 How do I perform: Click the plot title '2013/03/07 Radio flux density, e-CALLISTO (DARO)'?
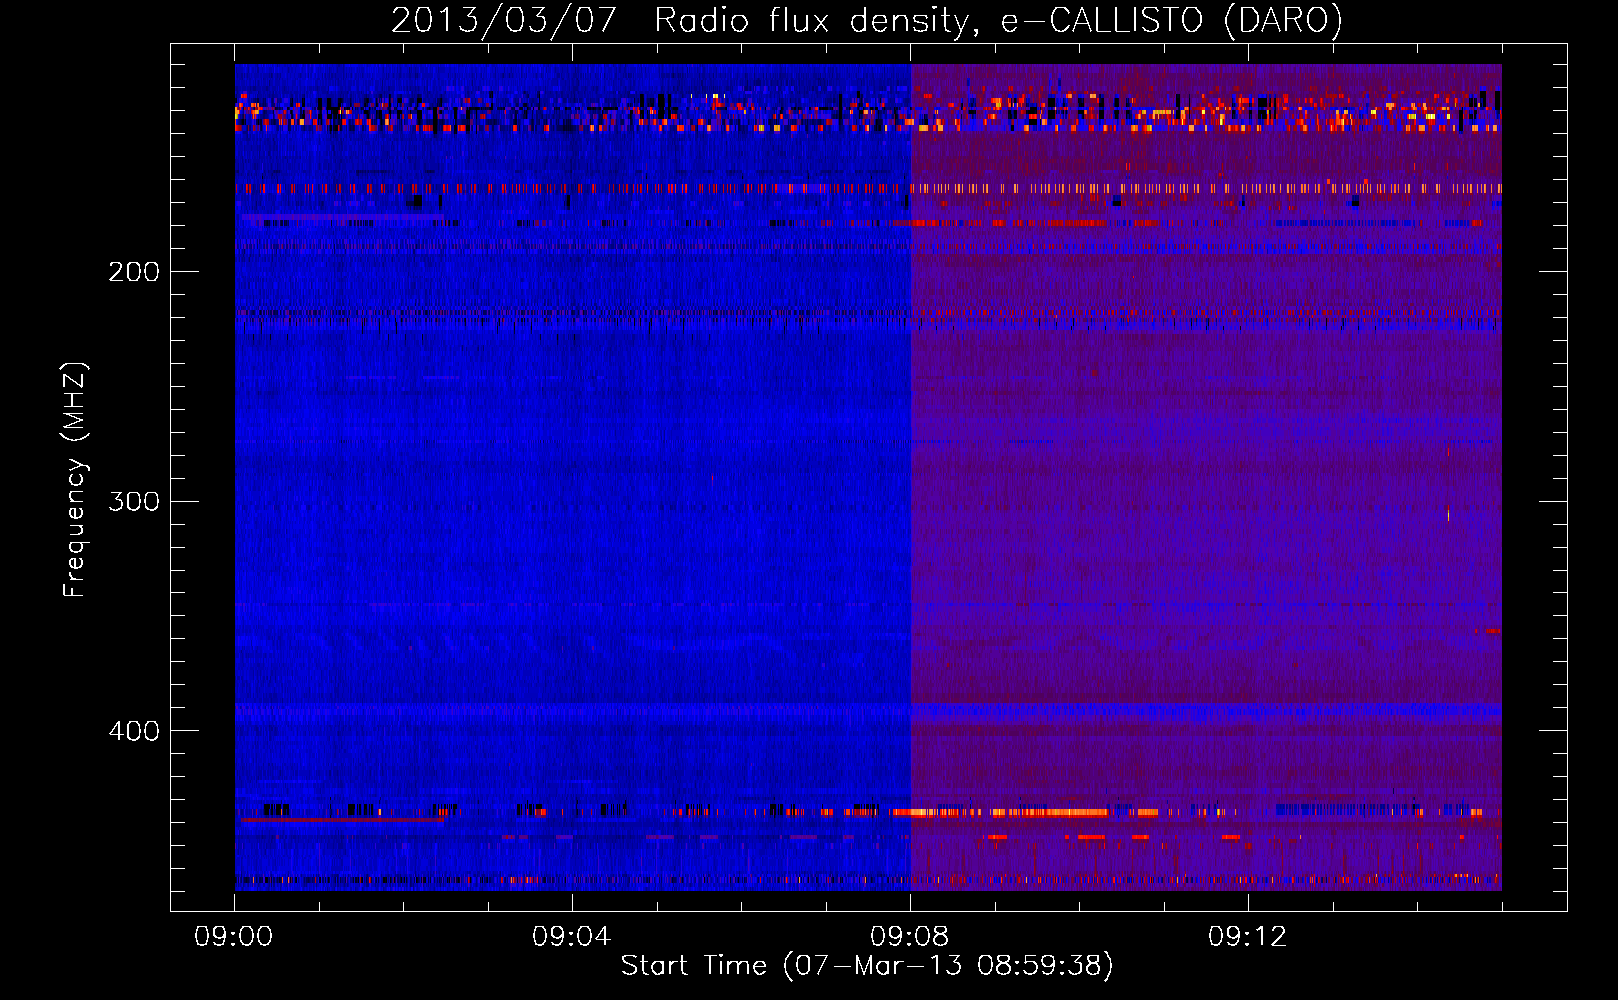[x=867, y=20]
